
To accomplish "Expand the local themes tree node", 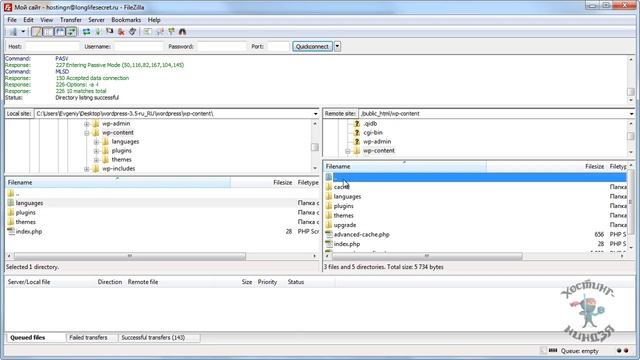I will coord(96,160).
